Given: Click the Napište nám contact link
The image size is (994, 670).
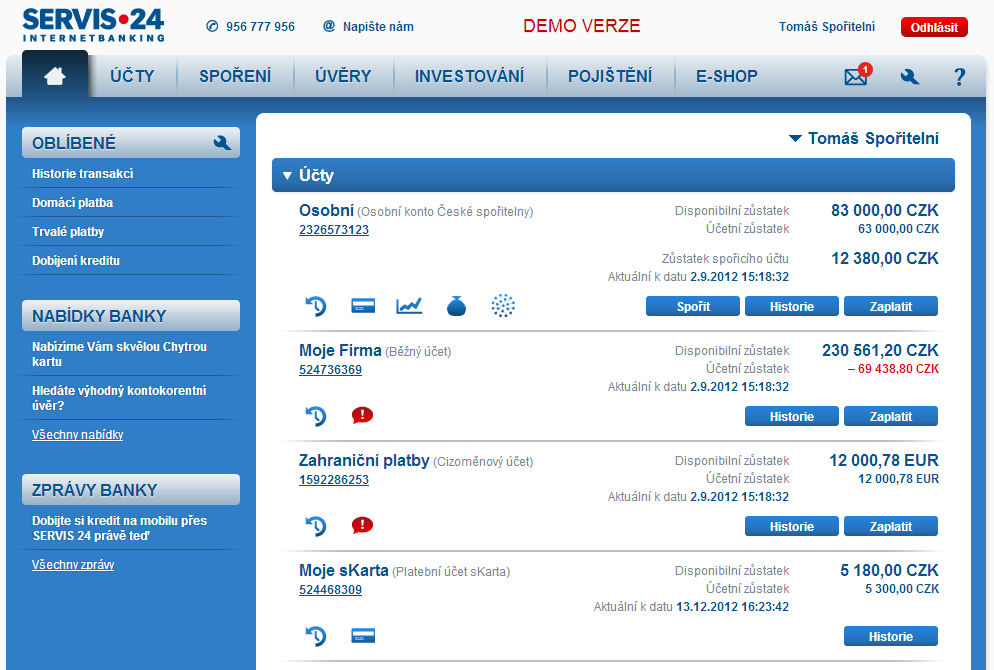Looking at the screenshot, I should (378, 27).
